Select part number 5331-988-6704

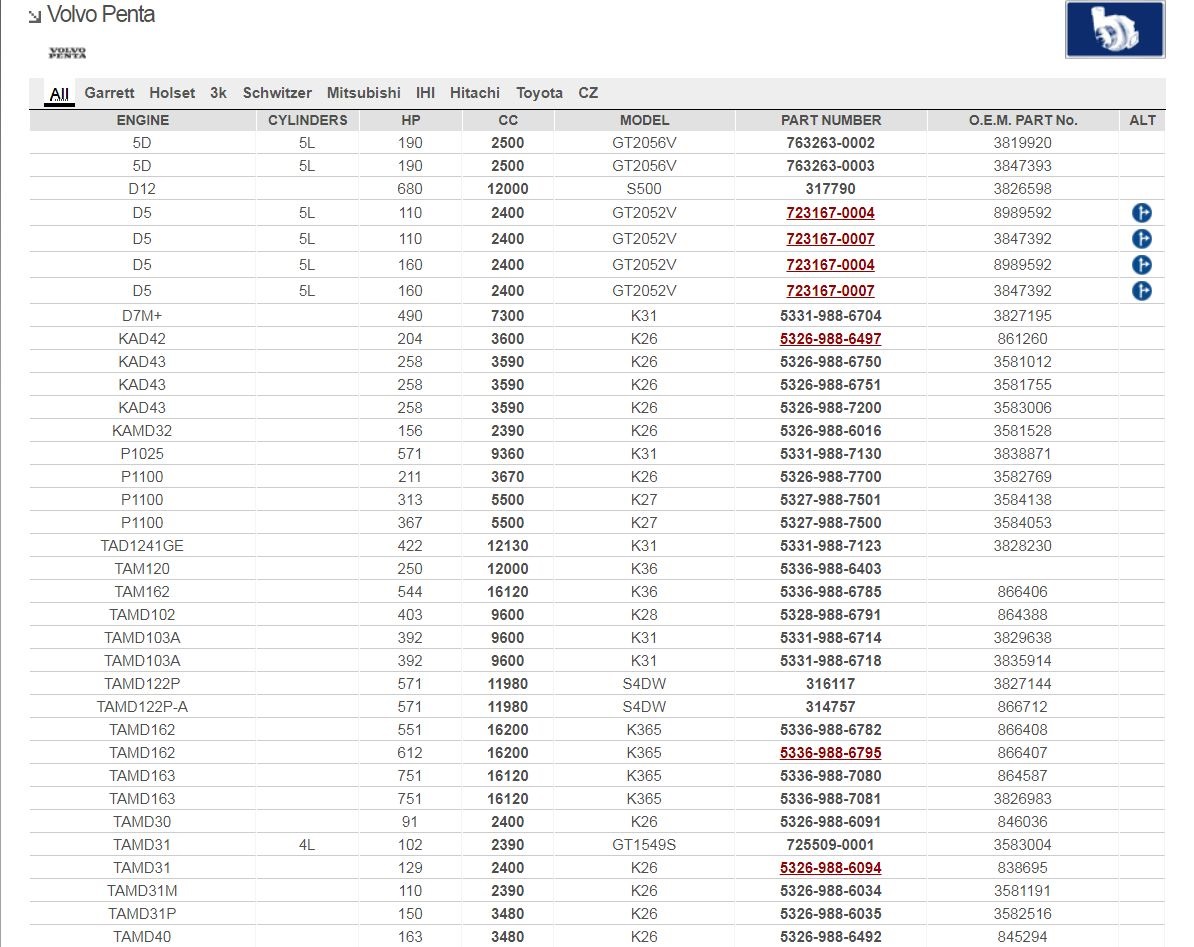(830, 316)
